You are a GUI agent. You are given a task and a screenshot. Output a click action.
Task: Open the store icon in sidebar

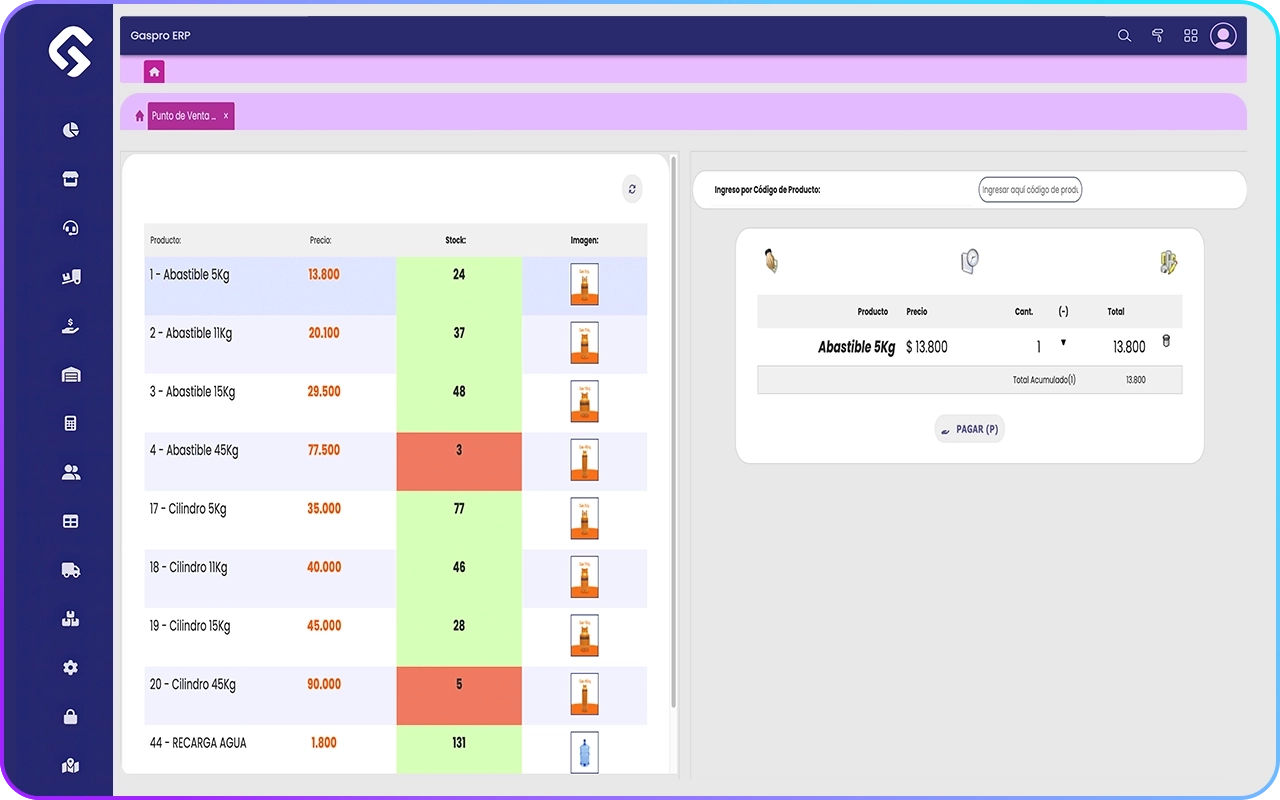[x=70, y=179]
